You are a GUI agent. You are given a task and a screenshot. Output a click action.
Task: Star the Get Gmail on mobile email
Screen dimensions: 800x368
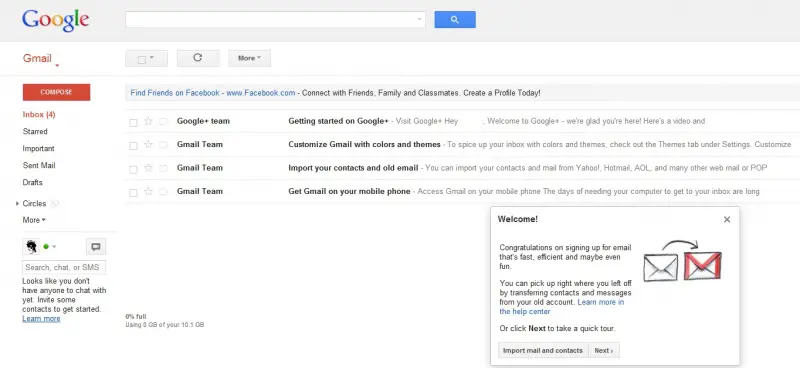click(x=148, y=191)
